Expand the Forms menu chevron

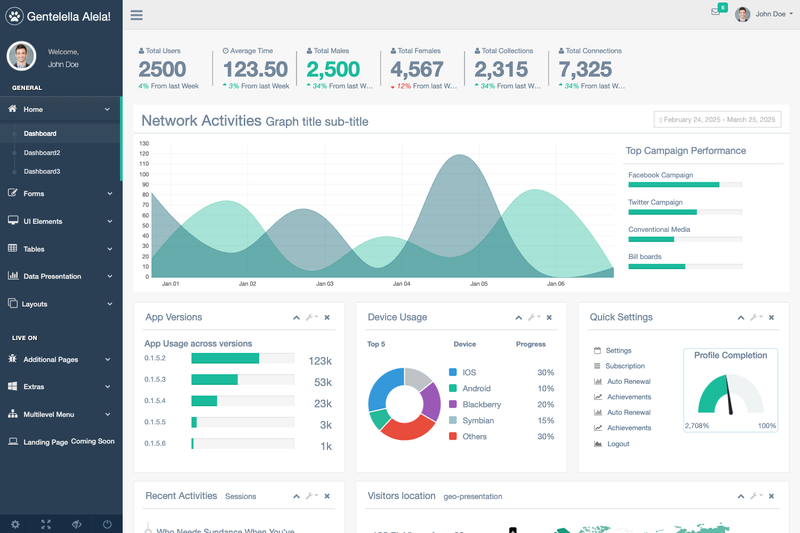[x=109, y=193]
